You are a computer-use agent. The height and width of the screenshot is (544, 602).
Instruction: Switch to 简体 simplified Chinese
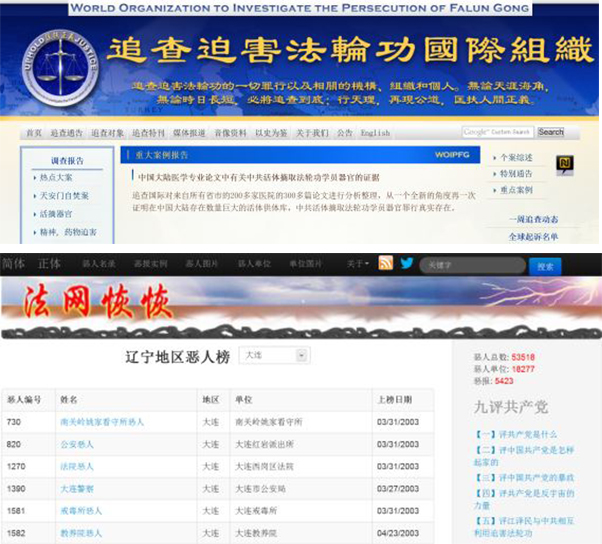[14, 264]
